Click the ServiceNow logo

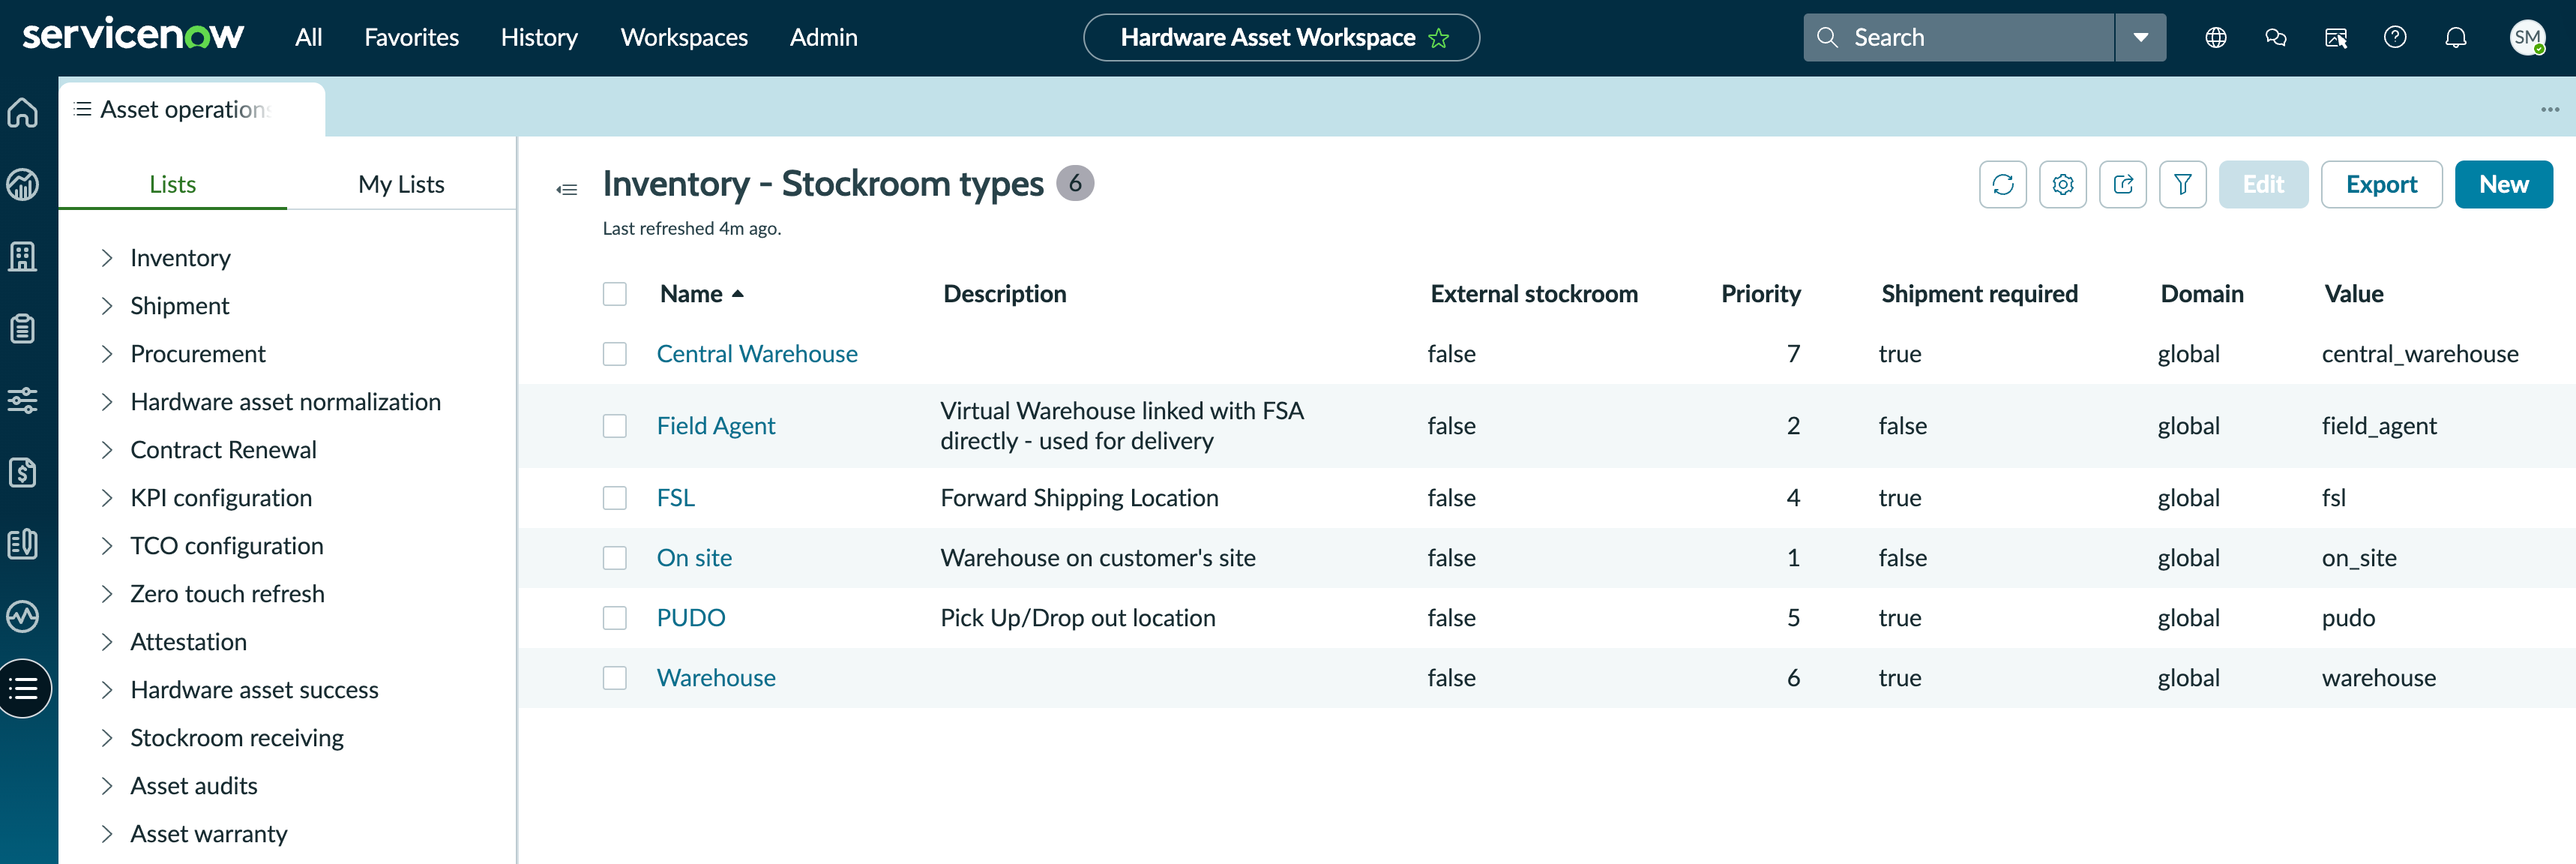pos(132,35)
